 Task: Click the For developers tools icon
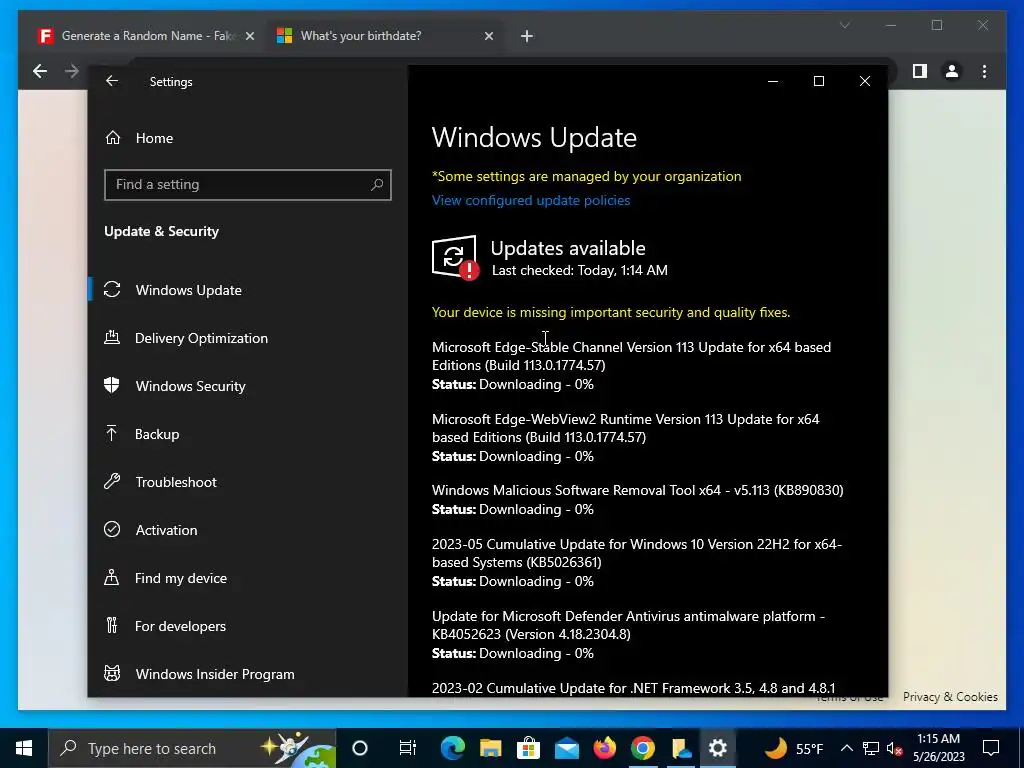(112, 626)
